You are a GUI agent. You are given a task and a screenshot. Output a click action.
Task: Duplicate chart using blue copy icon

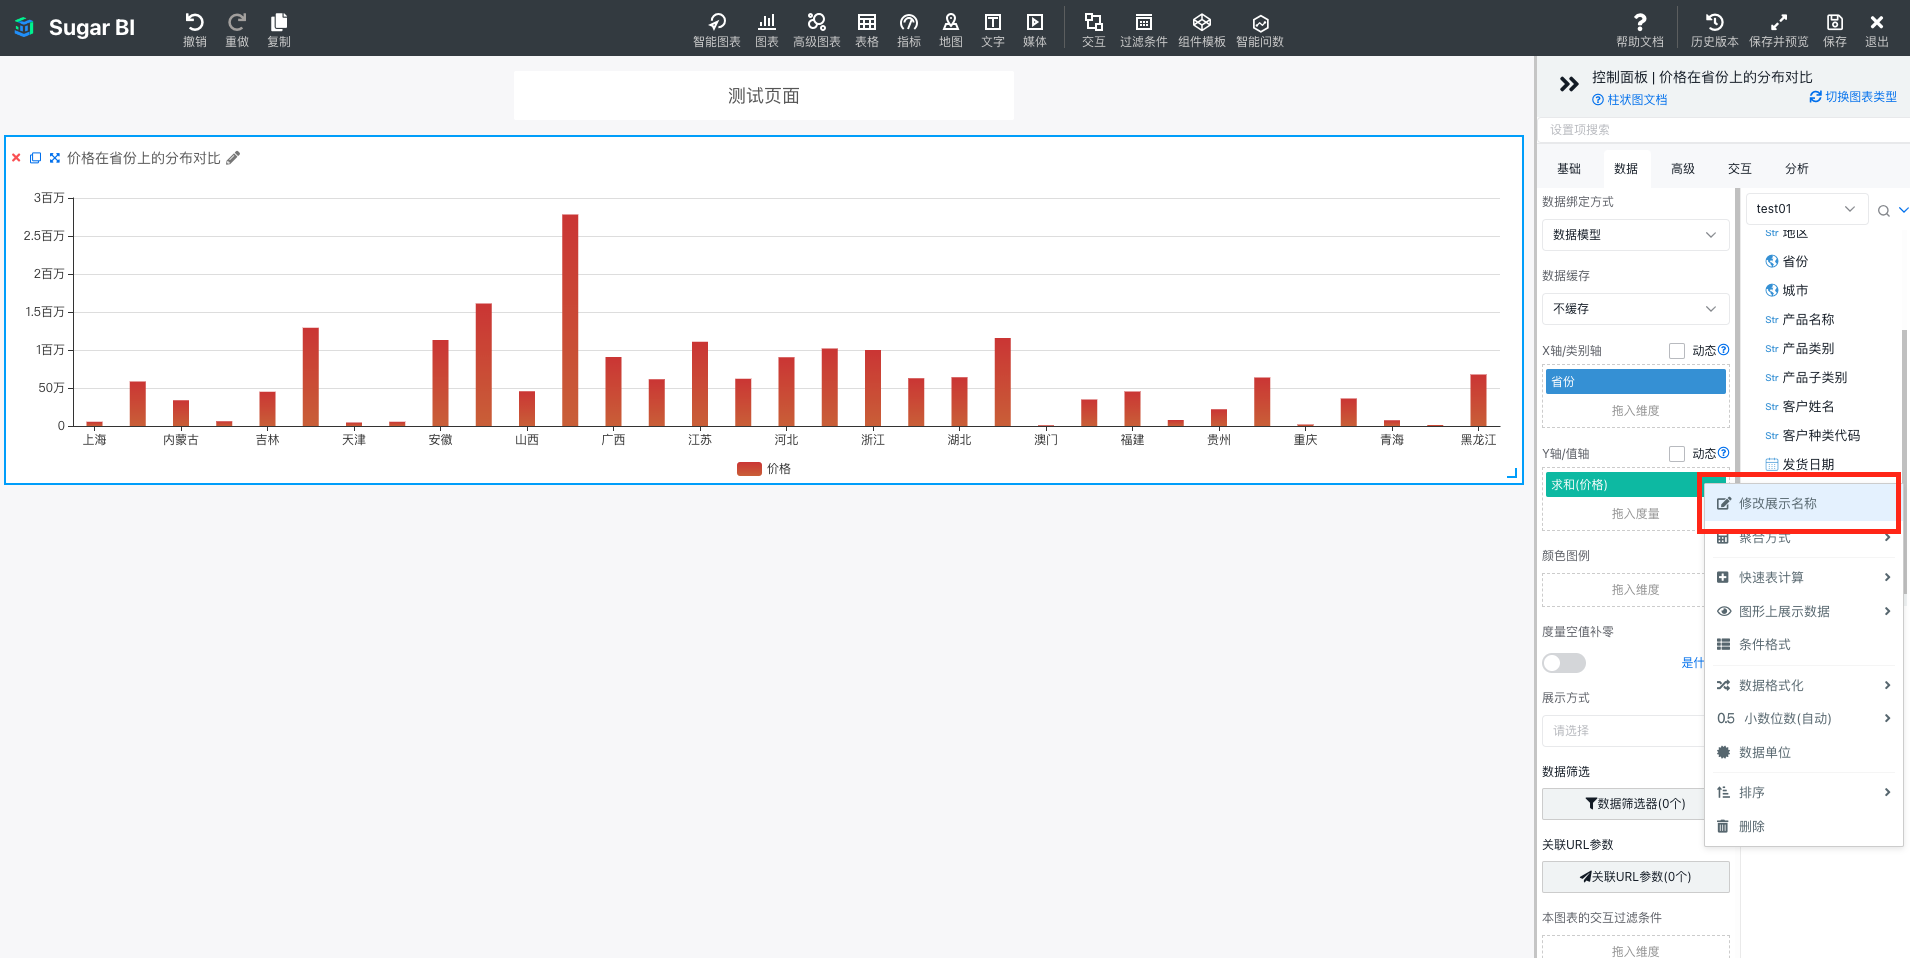click(x=35, y=158)
